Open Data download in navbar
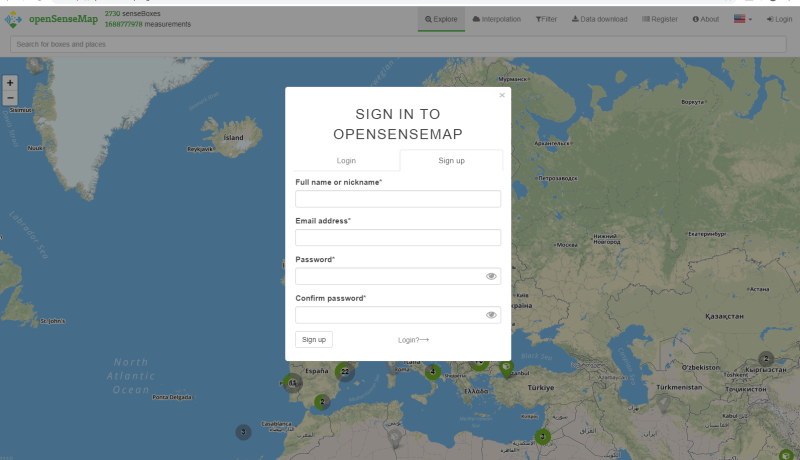 click(x=599, y=19)
